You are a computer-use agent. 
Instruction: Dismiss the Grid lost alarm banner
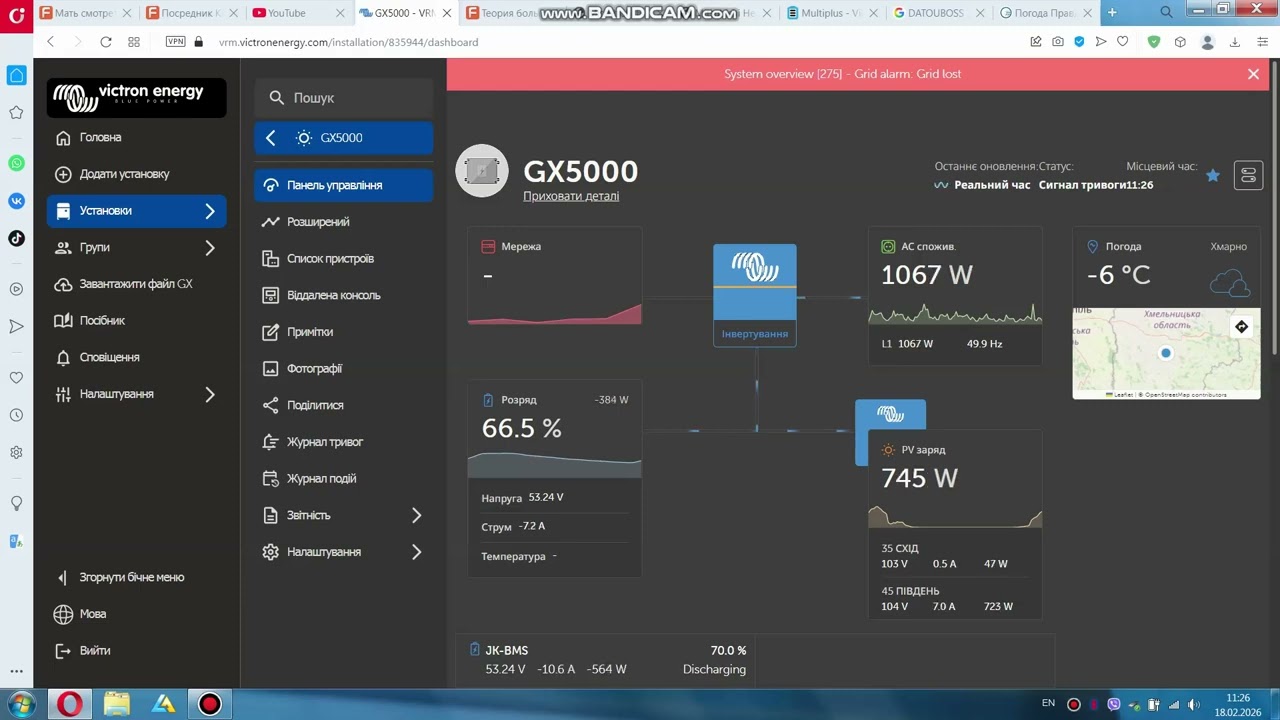pyautogui.click(x=1253, y=74)
